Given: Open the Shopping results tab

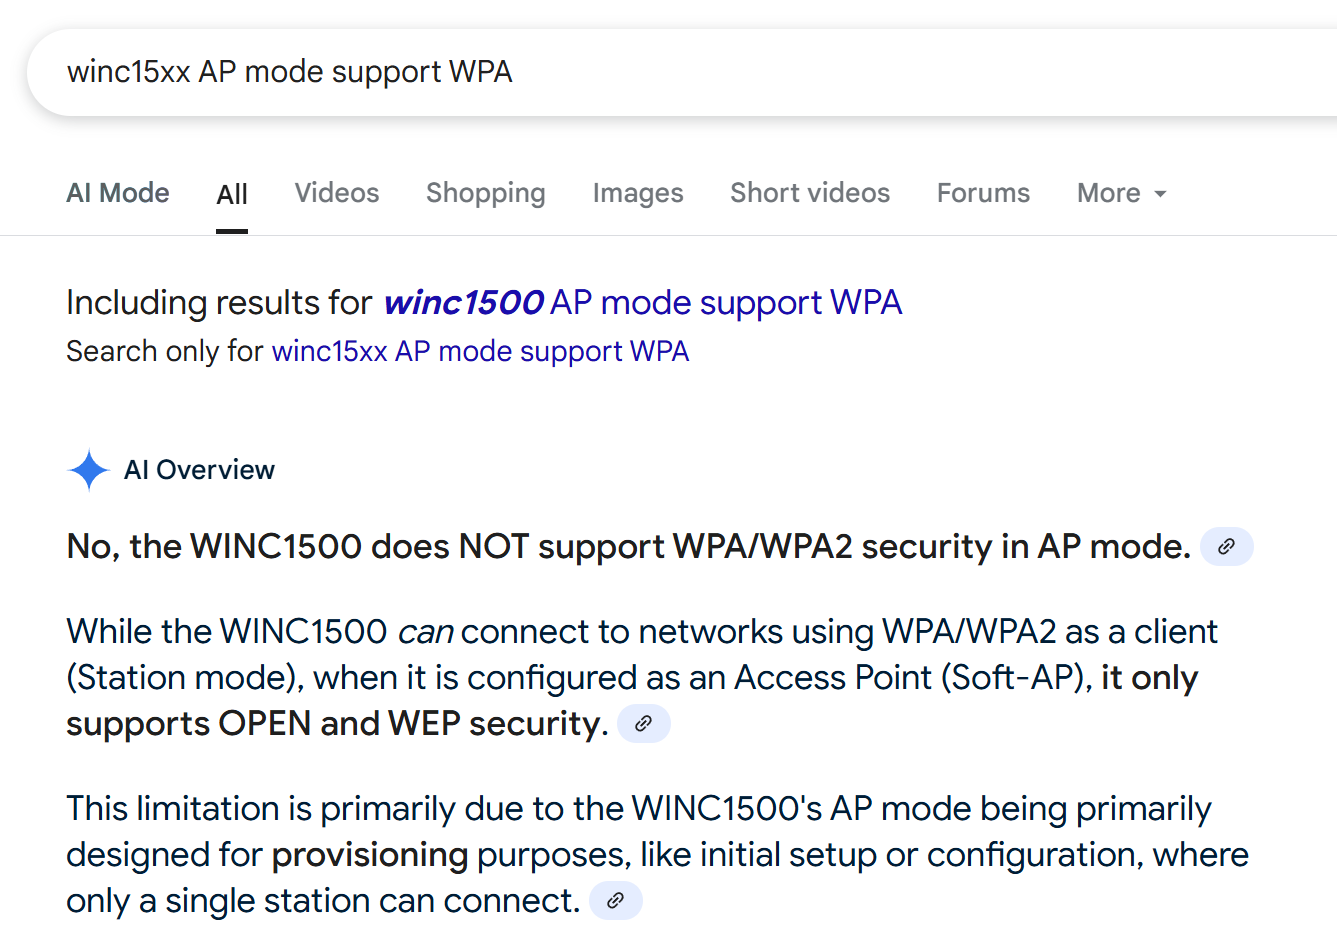Looking at the screenshot, I should click(486, 193).
